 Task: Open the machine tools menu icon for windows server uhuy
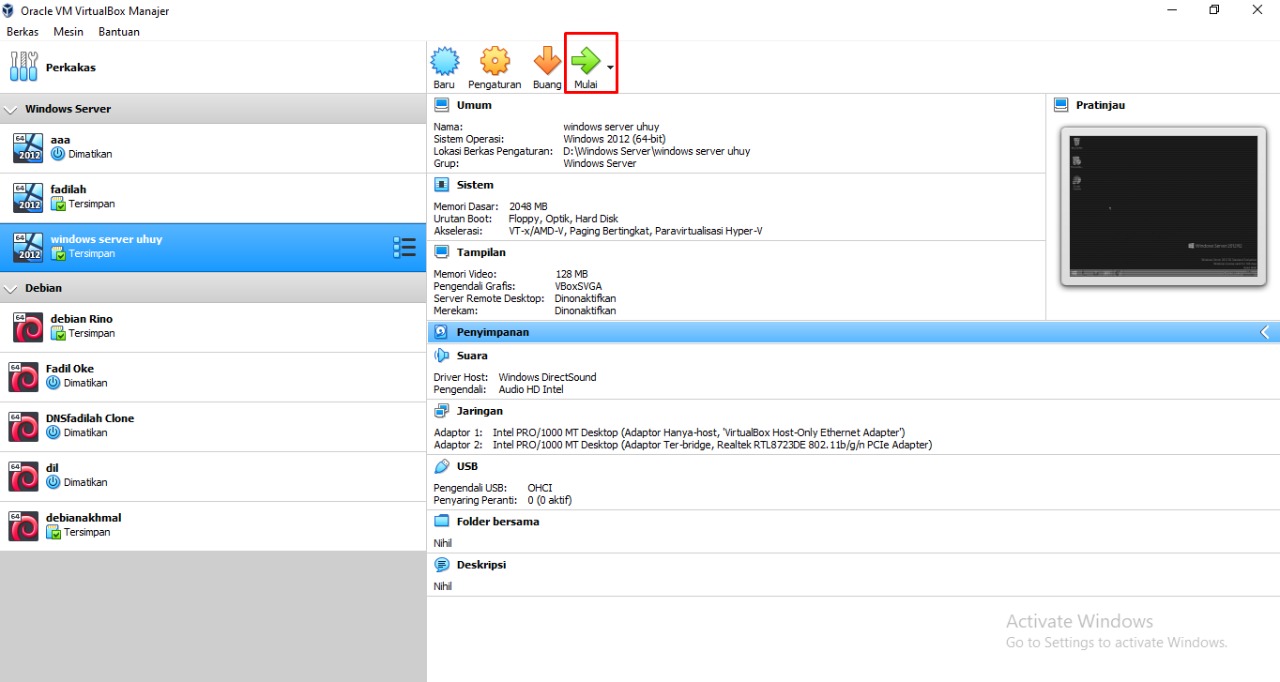404,247
